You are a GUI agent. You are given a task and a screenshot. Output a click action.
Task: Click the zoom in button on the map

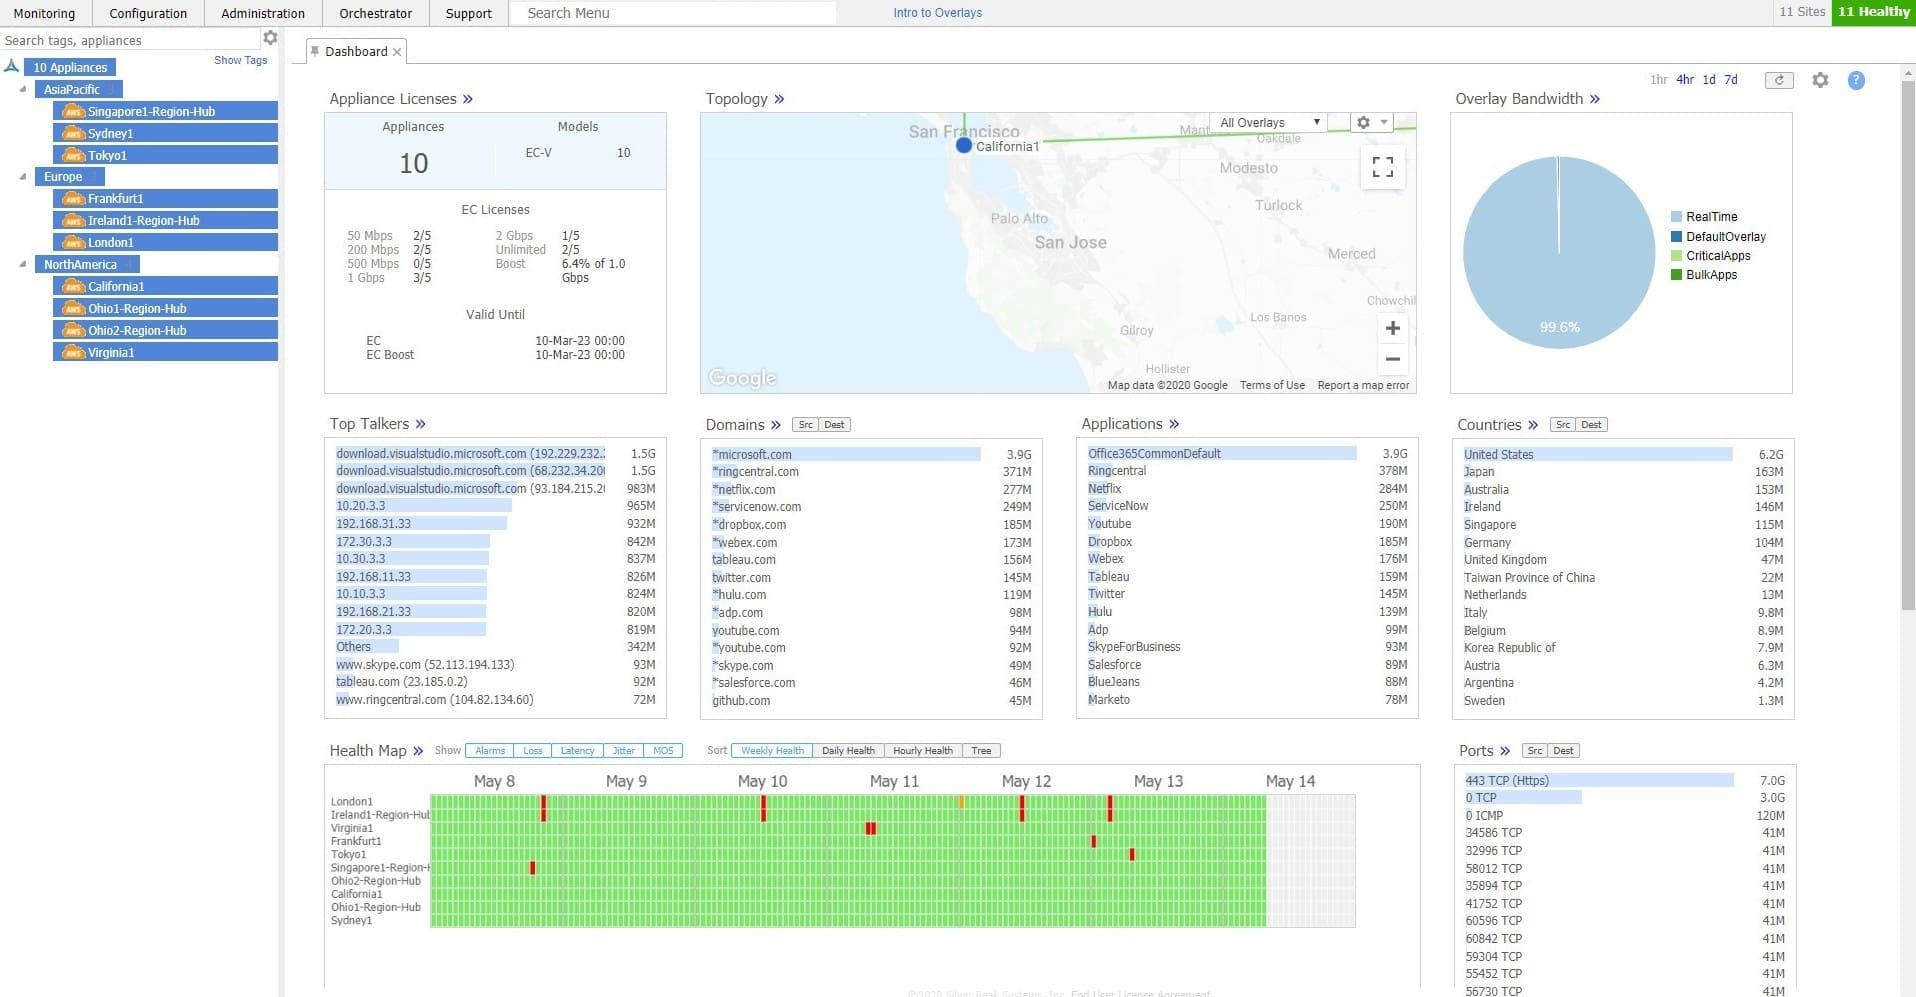(x=1393, y=327)
